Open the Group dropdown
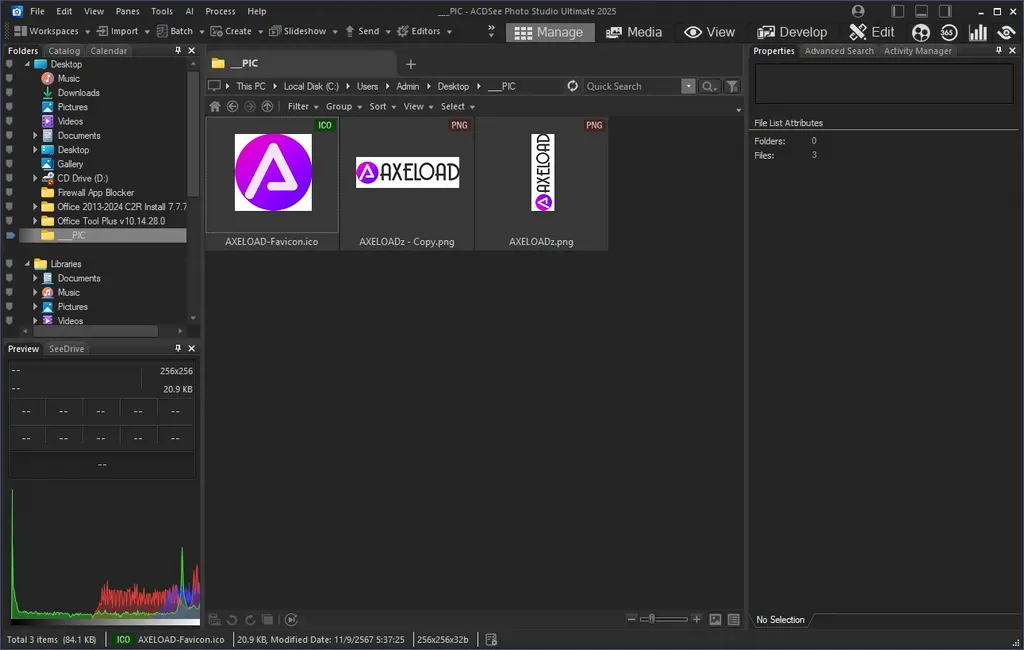Image resolution: width=1024 pixels, height=650 pixels. (x=344, y=106)
